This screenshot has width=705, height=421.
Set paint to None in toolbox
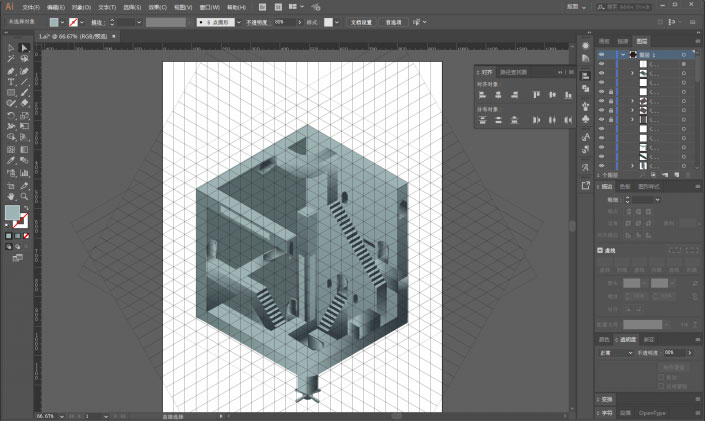pos(26,236)
